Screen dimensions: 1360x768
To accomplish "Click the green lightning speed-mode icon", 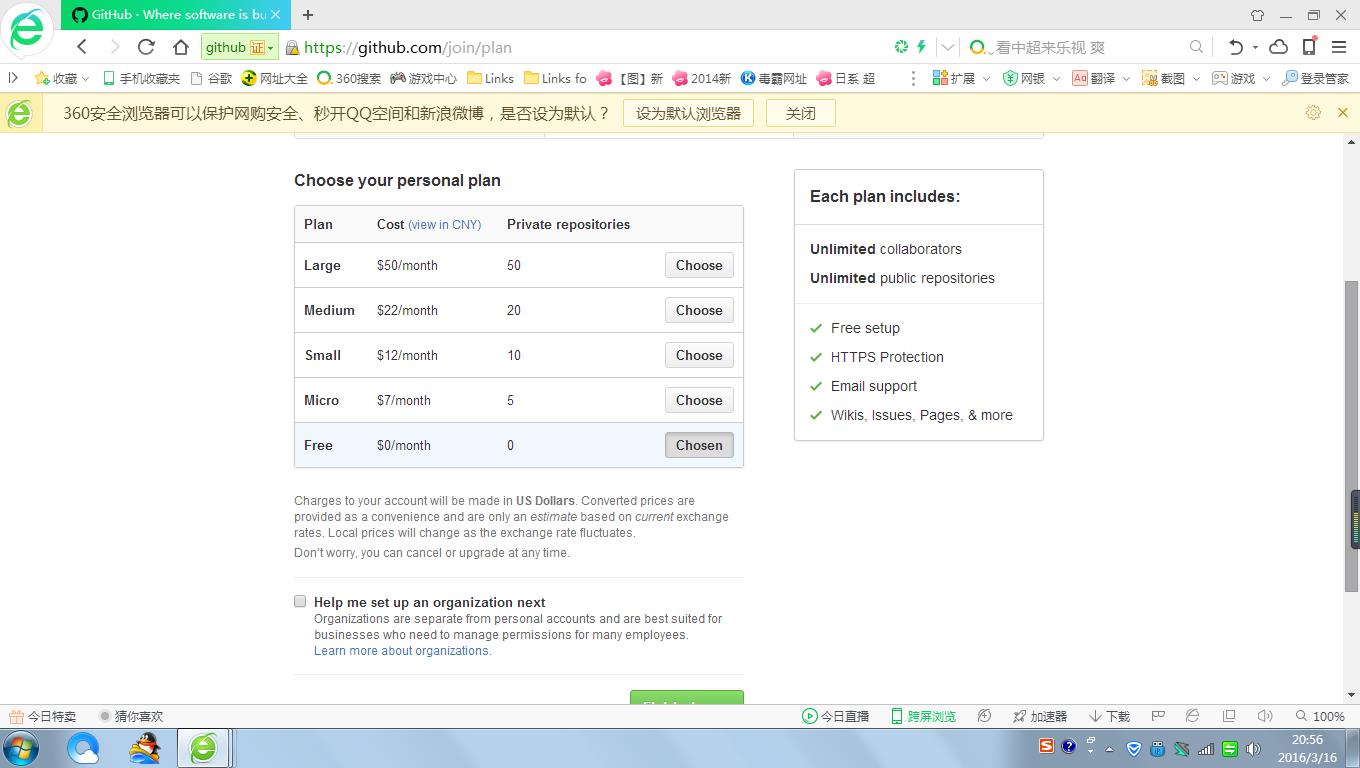I will tap(921, 47).
